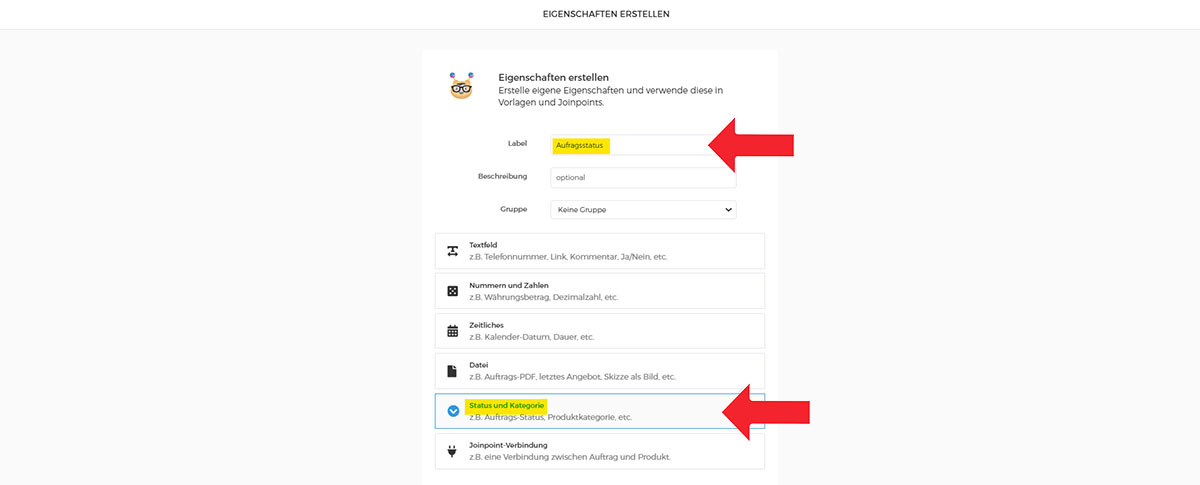Open the Gruppe dropdown
The image size is (1200, 485).
643,210
